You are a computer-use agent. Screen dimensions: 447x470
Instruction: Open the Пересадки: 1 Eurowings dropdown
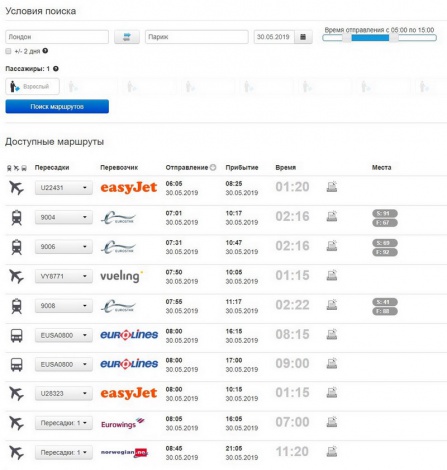(x=64, y=423)
